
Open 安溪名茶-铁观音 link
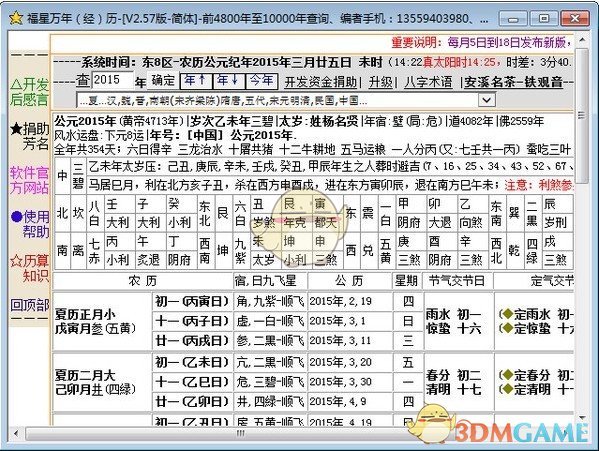coord(513,82)
